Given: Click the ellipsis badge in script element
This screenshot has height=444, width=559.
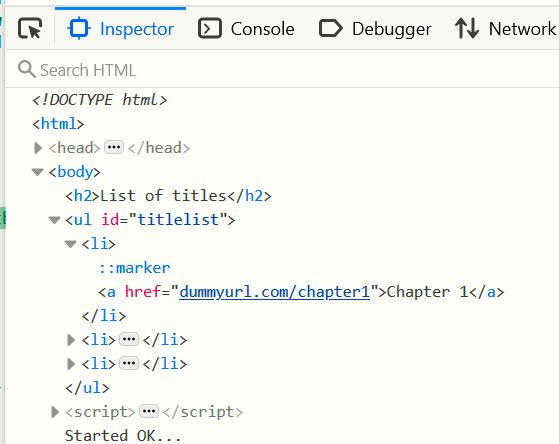Looking at the screenshot, I should pos(149,411).
